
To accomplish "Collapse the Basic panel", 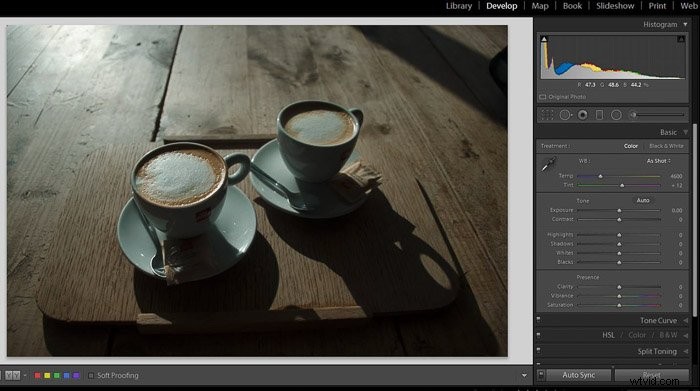I will click(685, 133).
